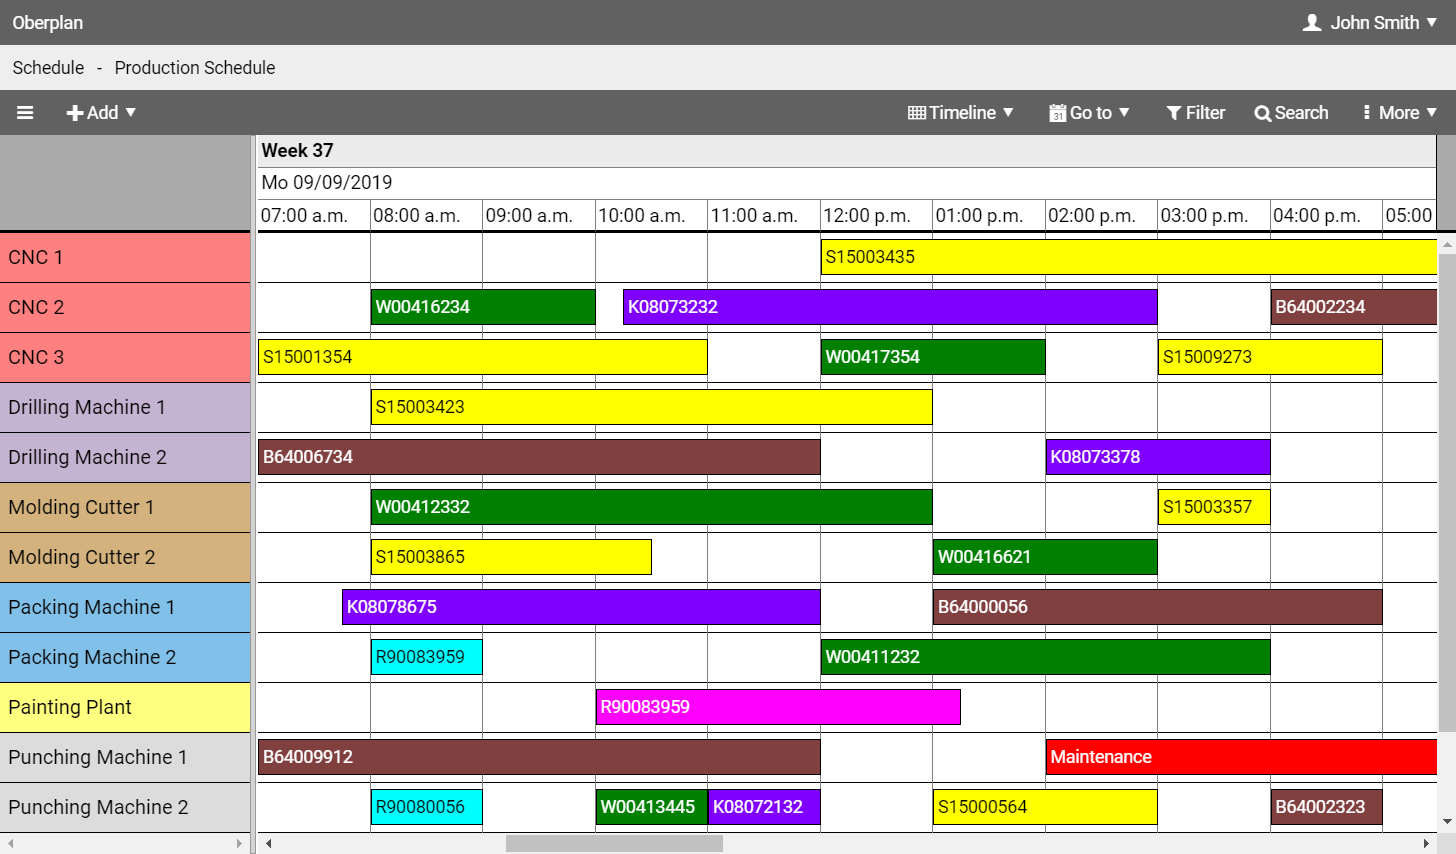Image resolution: width=1456 pixels, height=854 pixels.
Task: Select yellow task S15003865
Action: [x=511, y=557]
